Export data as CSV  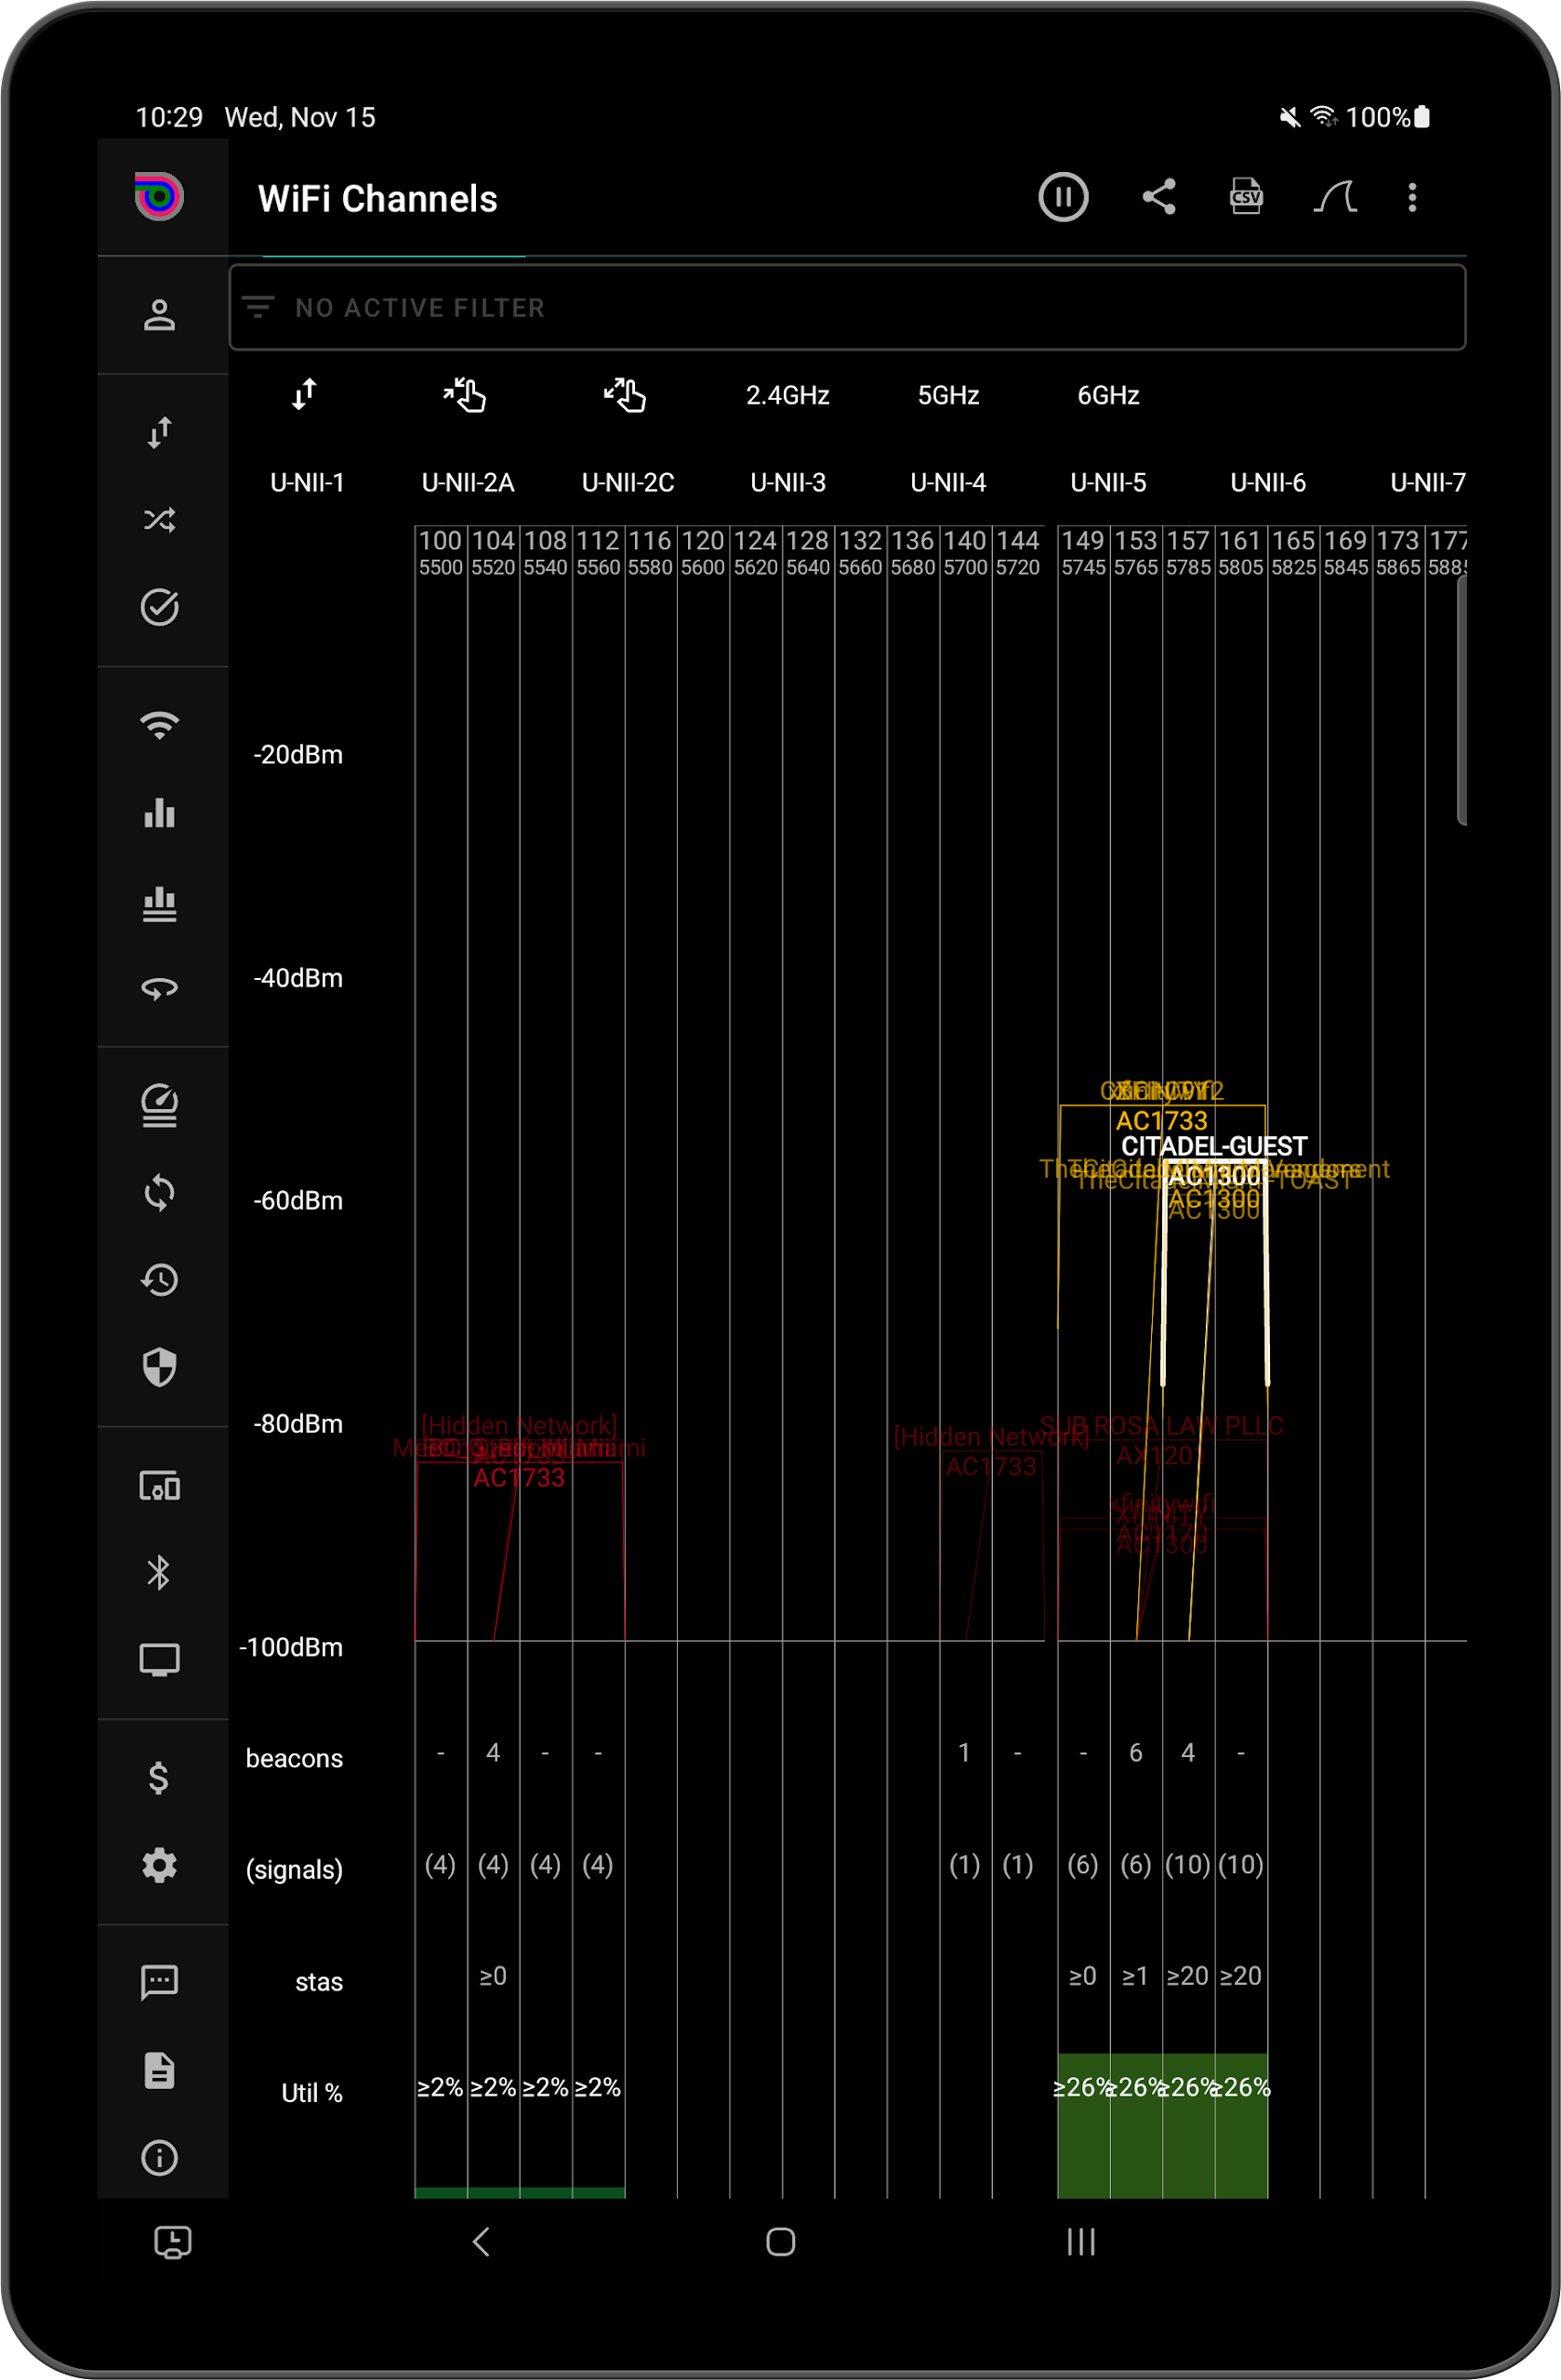click(x=1246, y=197)
